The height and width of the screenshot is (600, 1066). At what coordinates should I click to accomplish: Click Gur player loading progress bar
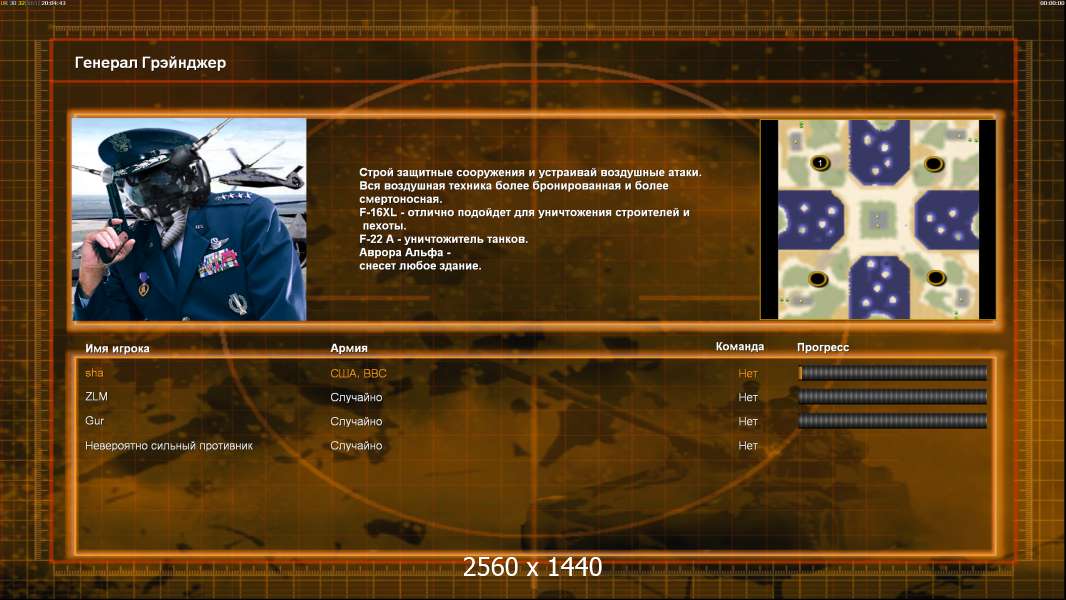(893, 421)
